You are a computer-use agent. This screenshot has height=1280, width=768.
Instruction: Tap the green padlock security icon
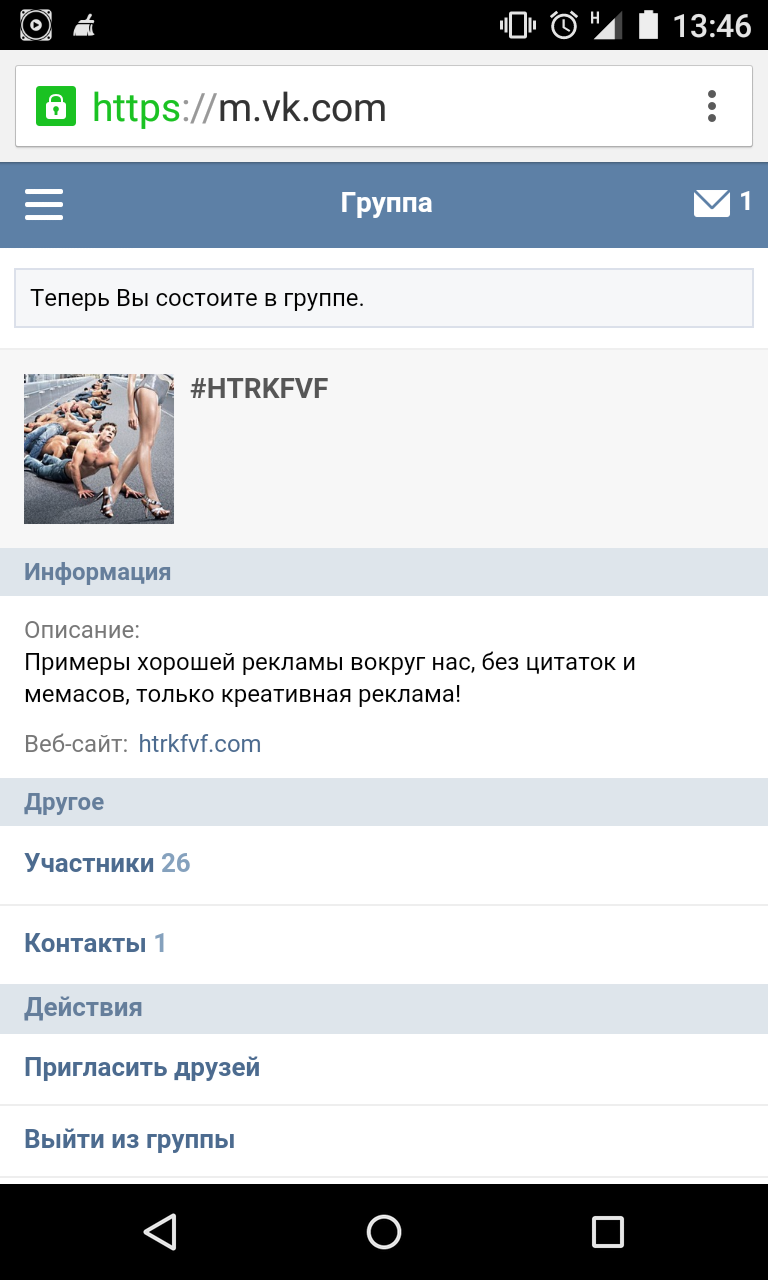pos(56,106)
